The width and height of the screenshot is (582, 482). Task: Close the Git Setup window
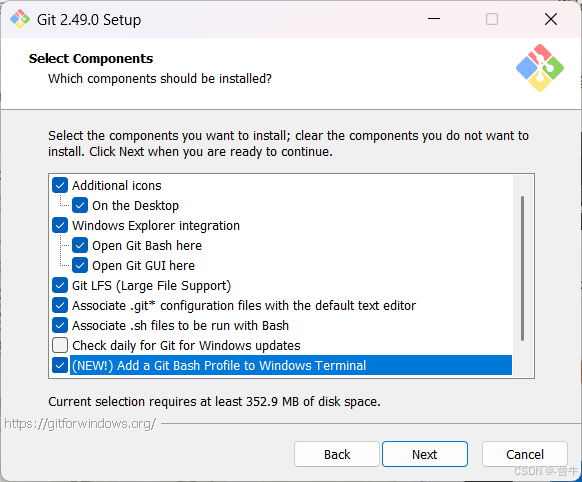[551, 19]
